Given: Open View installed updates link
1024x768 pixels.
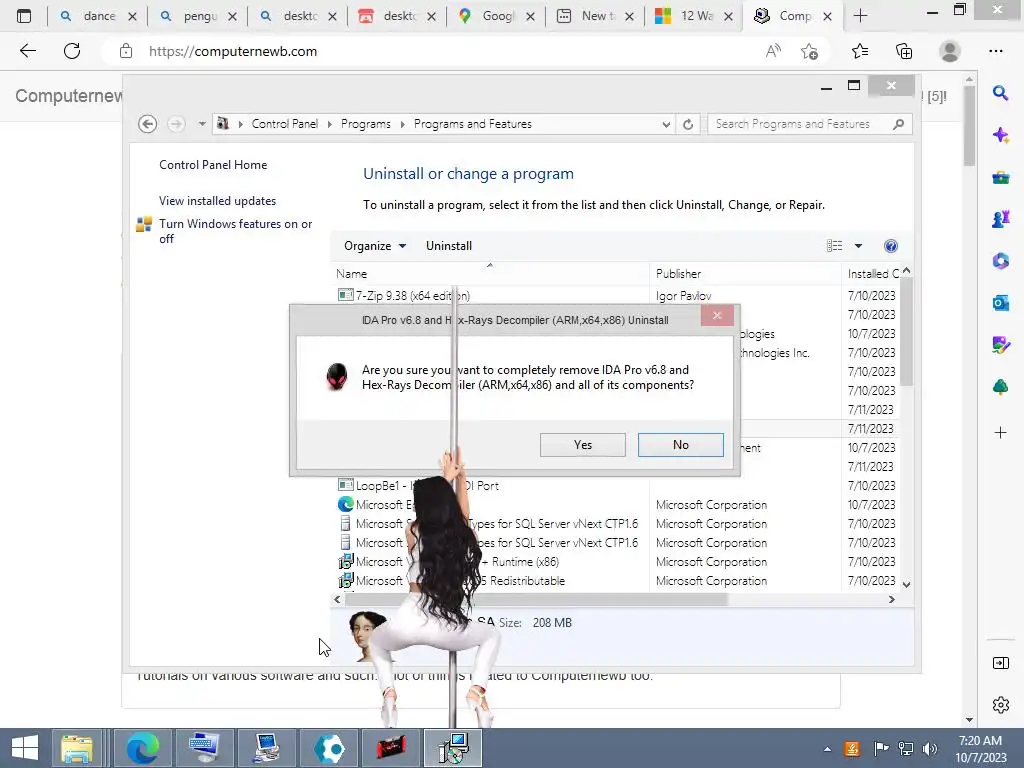Looking at the screenshot, I should click(217, 200).
